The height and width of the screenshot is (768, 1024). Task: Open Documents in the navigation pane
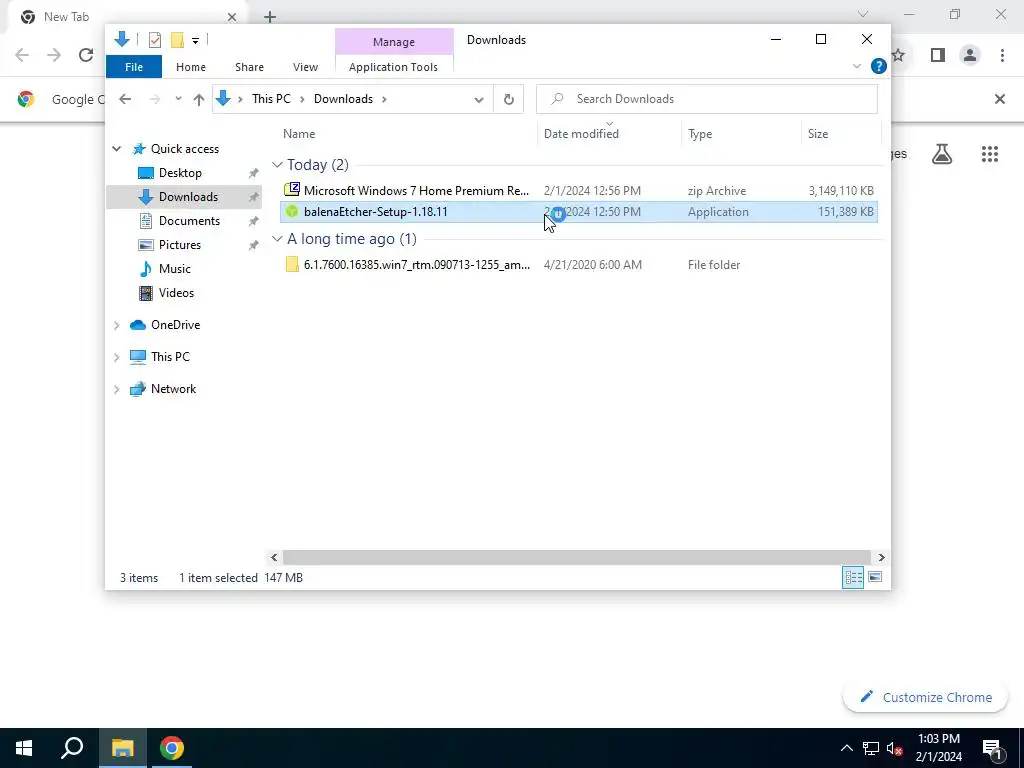189,221
